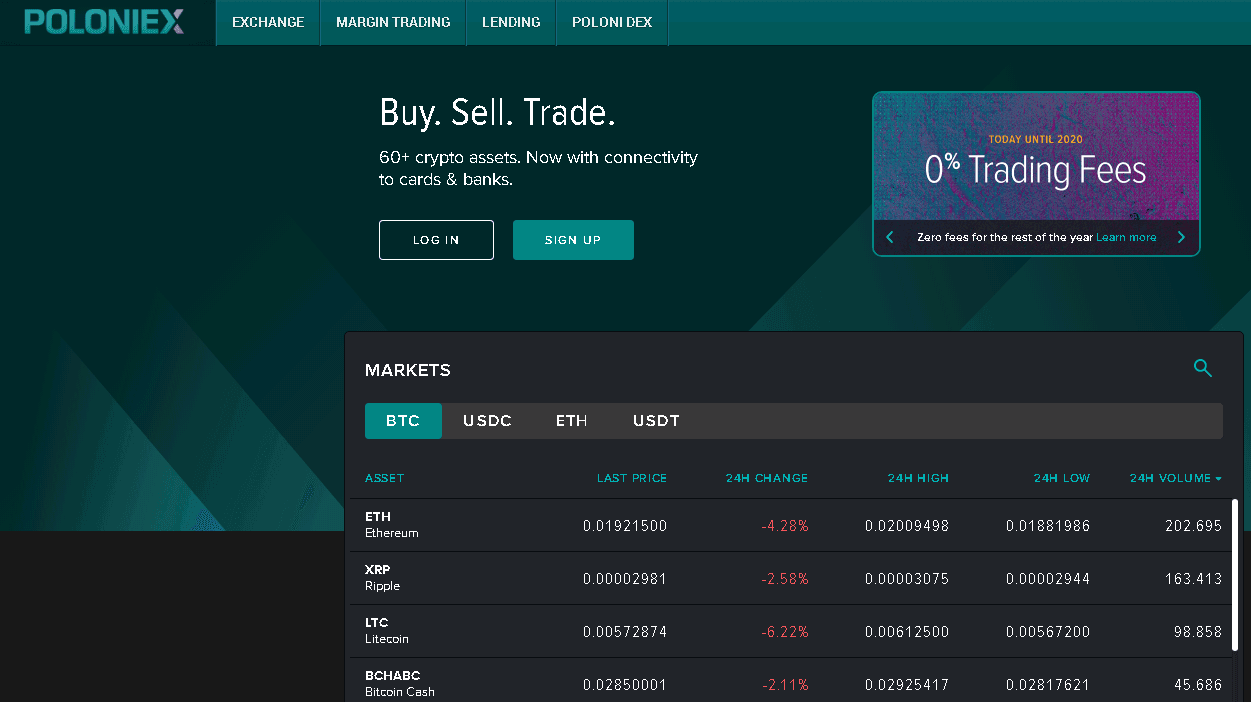Click the -4.28% change value
The width and height of the screenshot is (1251, 702).
click(785, 526)
